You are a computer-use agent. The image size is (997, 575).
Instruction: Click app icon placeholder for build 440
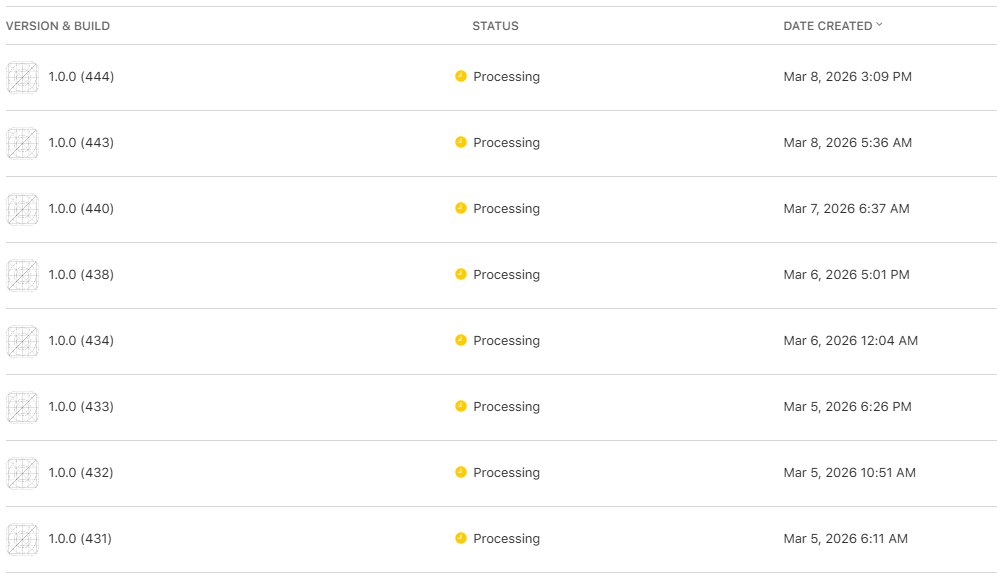click(22, 209)
